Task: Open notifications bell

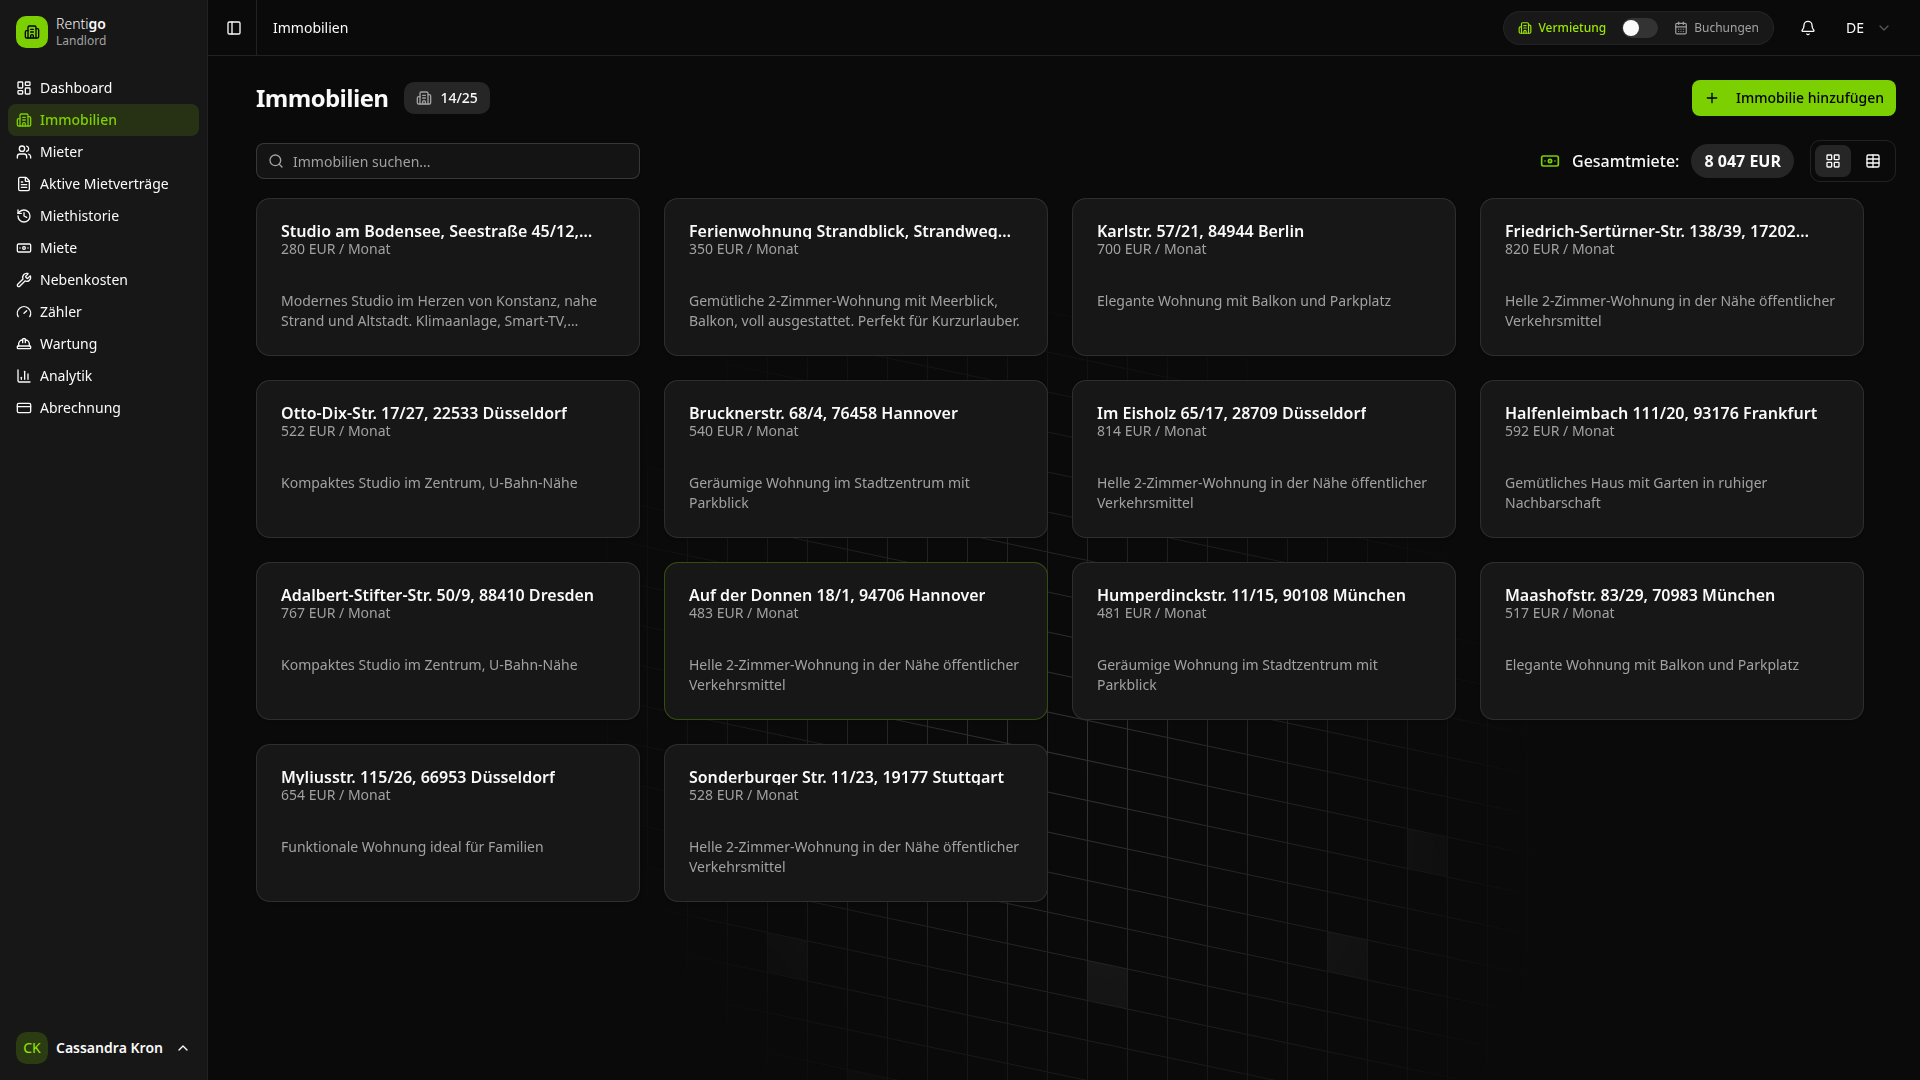Action: pyautogui.click(x=1808, y=28)
